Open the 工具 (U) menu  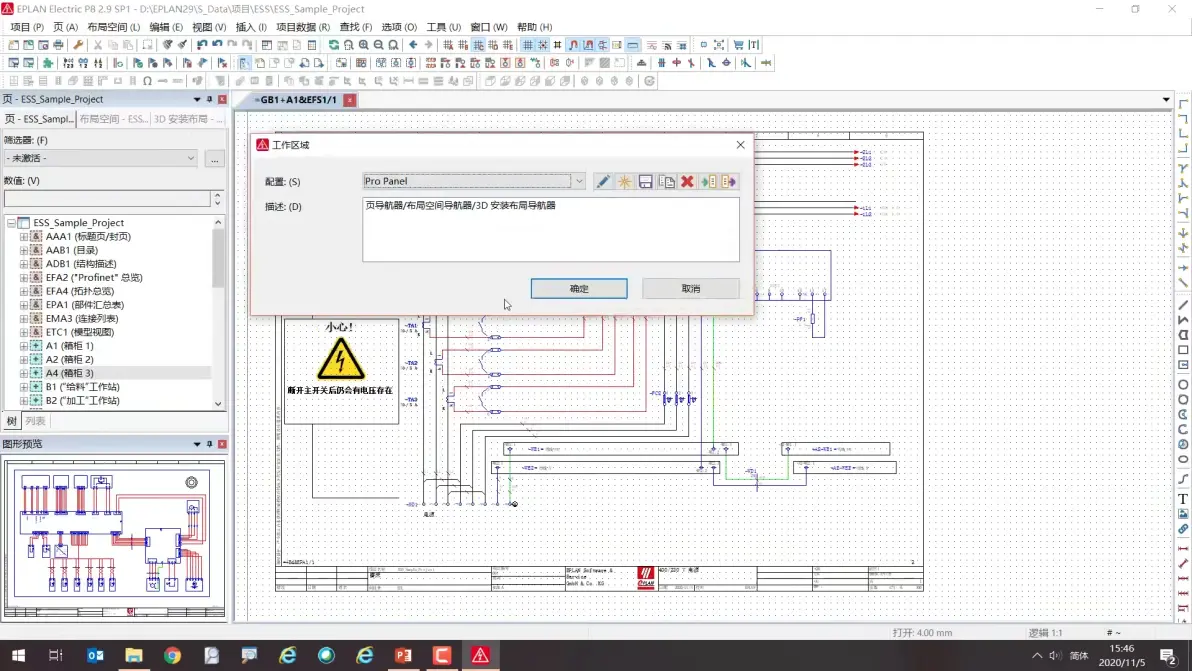(443, 27)
